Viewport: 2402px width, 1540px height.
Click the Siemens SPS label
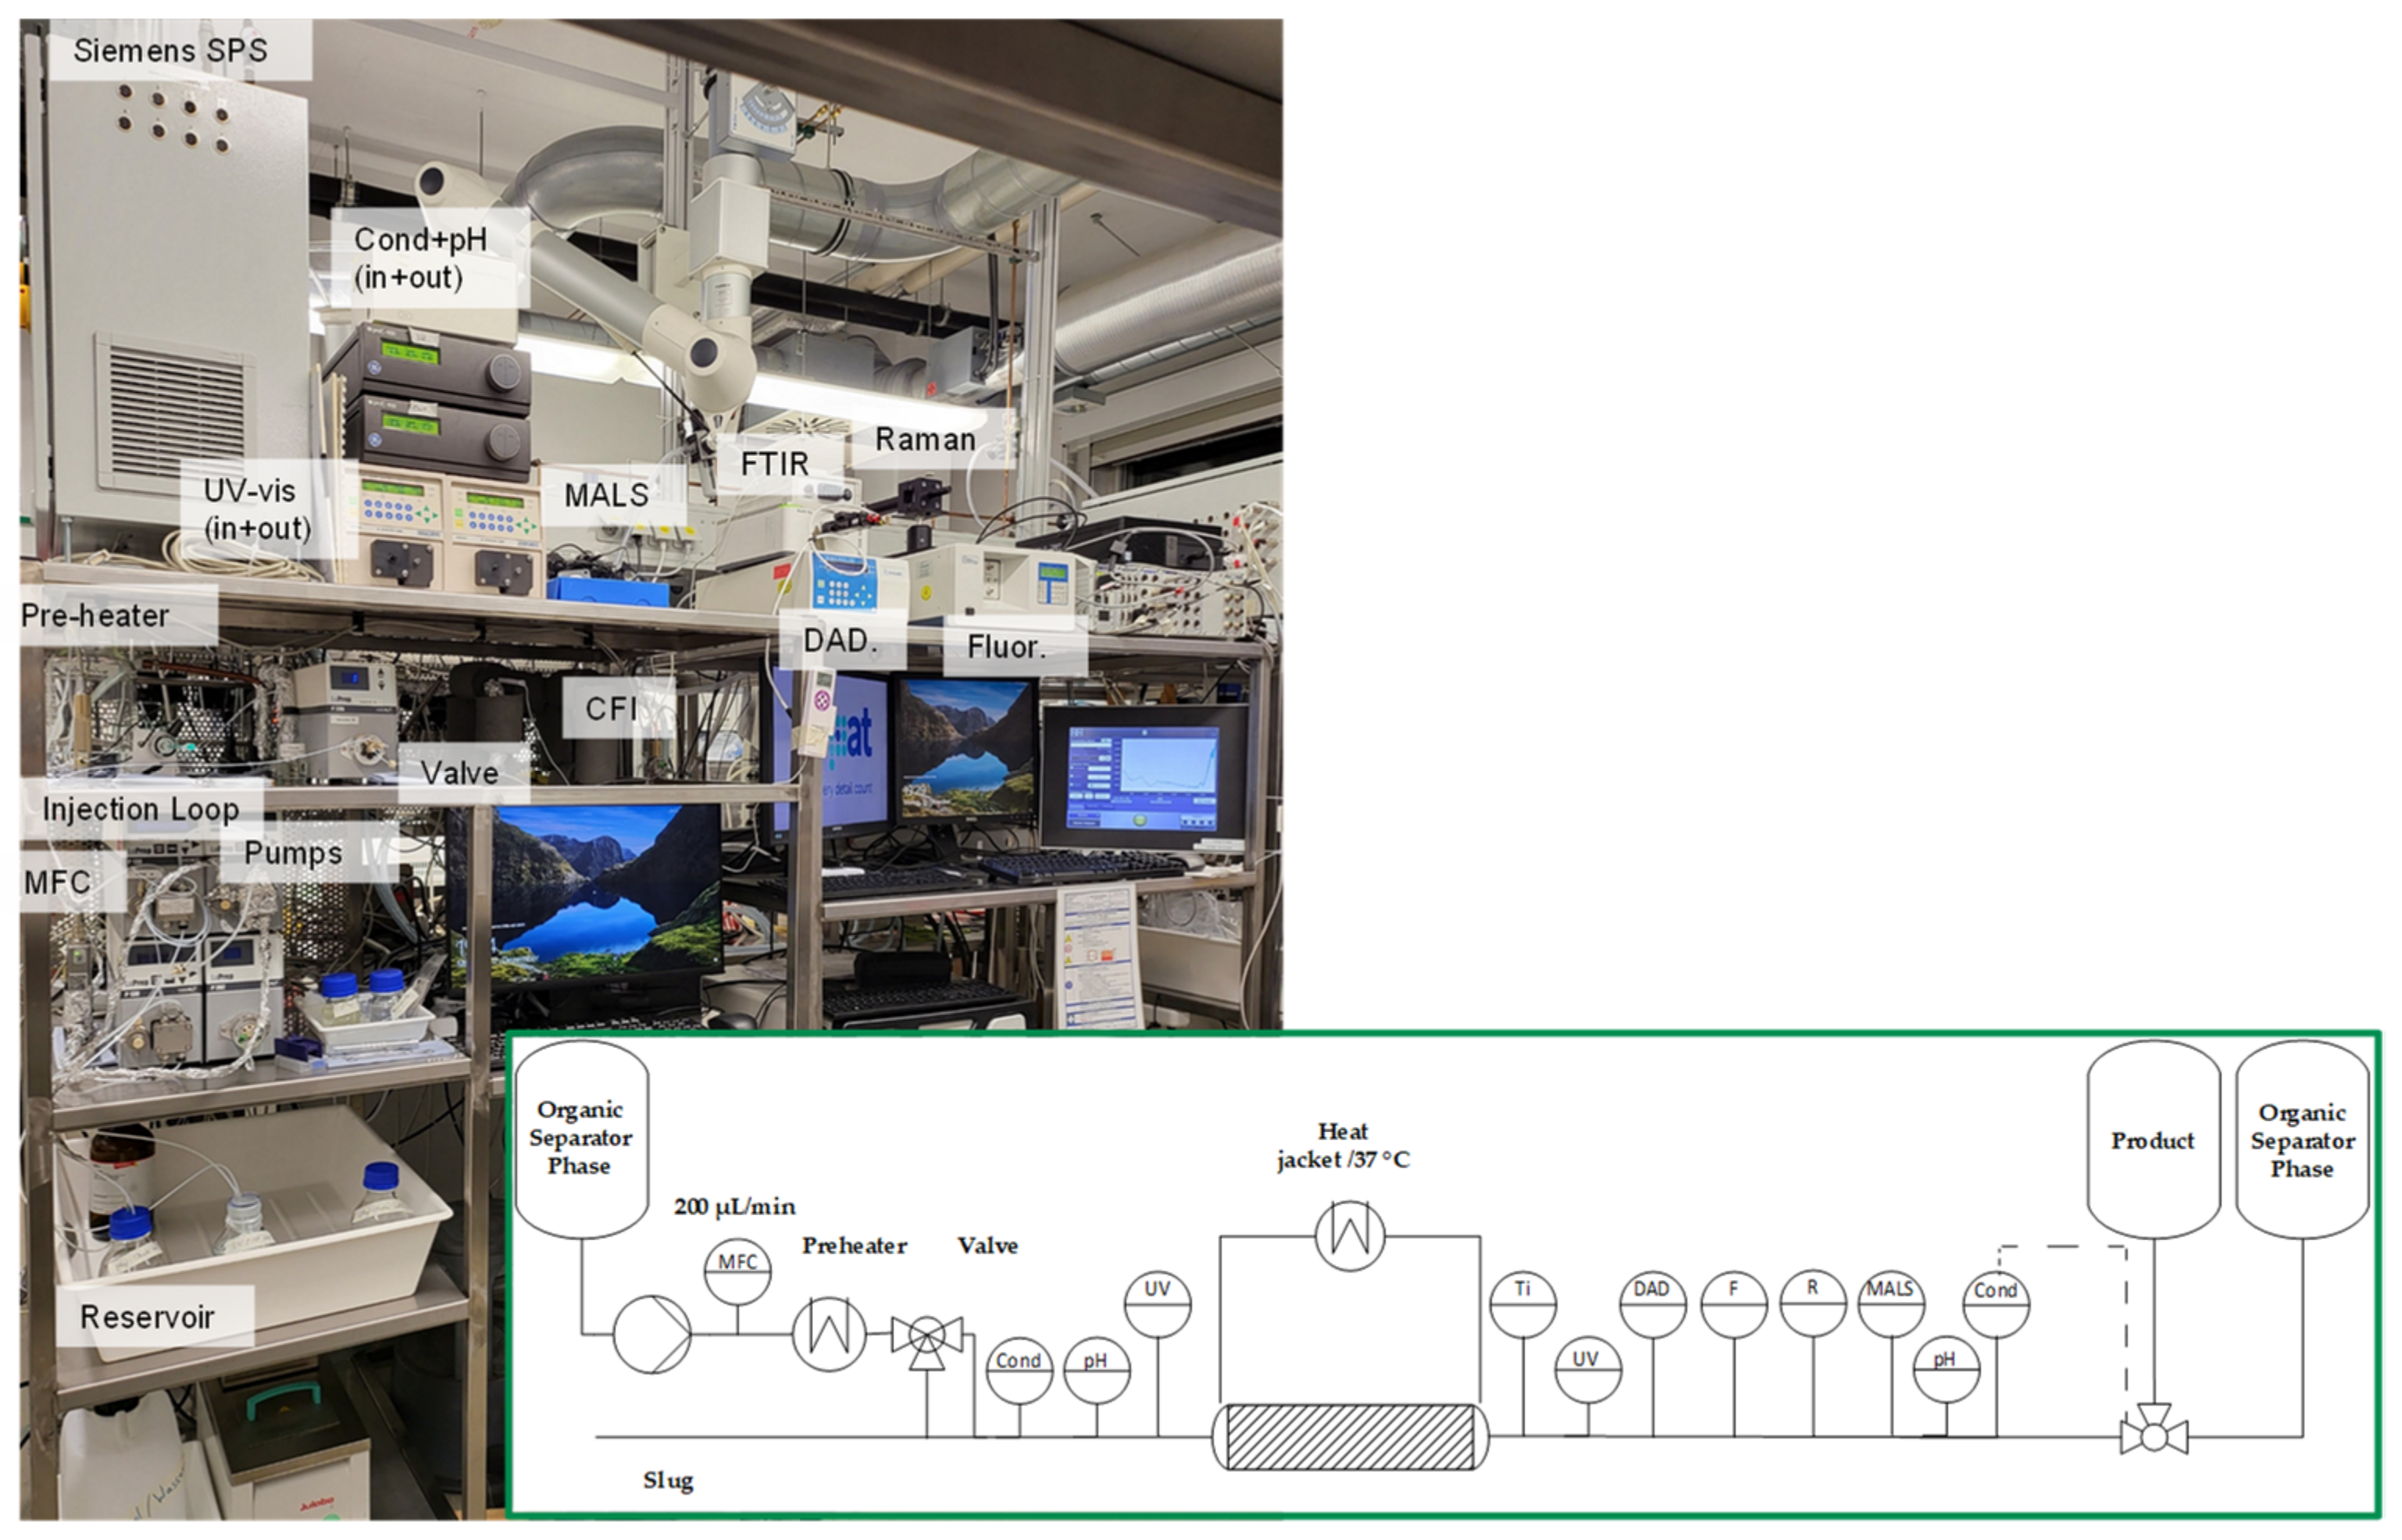pos(171,50)
